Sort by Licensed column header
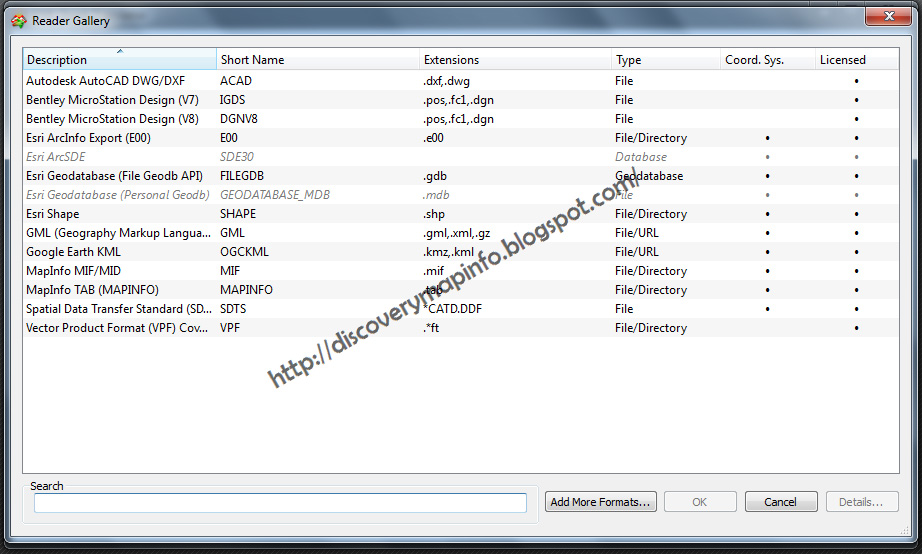Screen dimensions: 922x554 pyautogui.click(x=857, y=59)
